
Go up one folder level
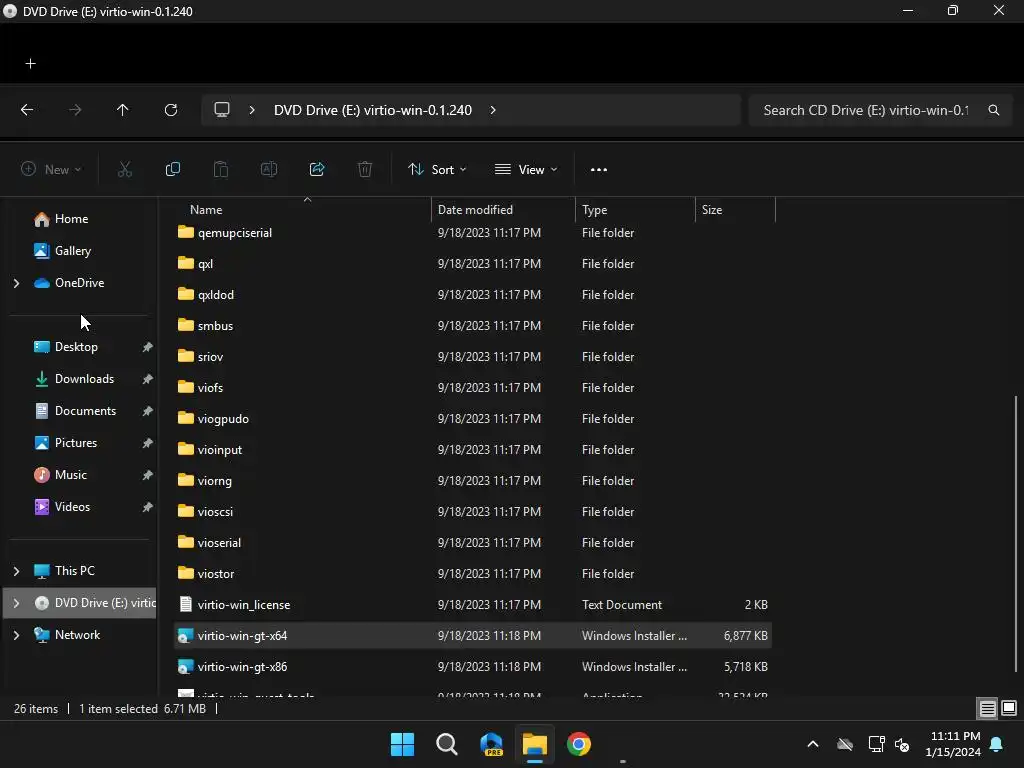click(x=122, y=110)
